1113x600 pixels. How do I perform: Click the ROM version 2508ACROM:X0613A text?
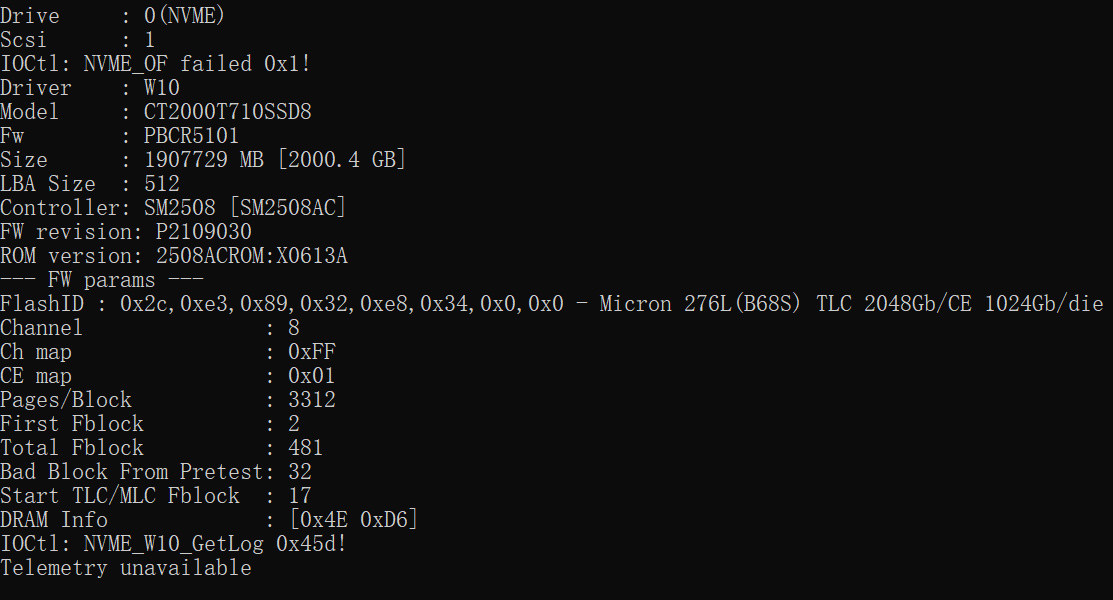251,256
